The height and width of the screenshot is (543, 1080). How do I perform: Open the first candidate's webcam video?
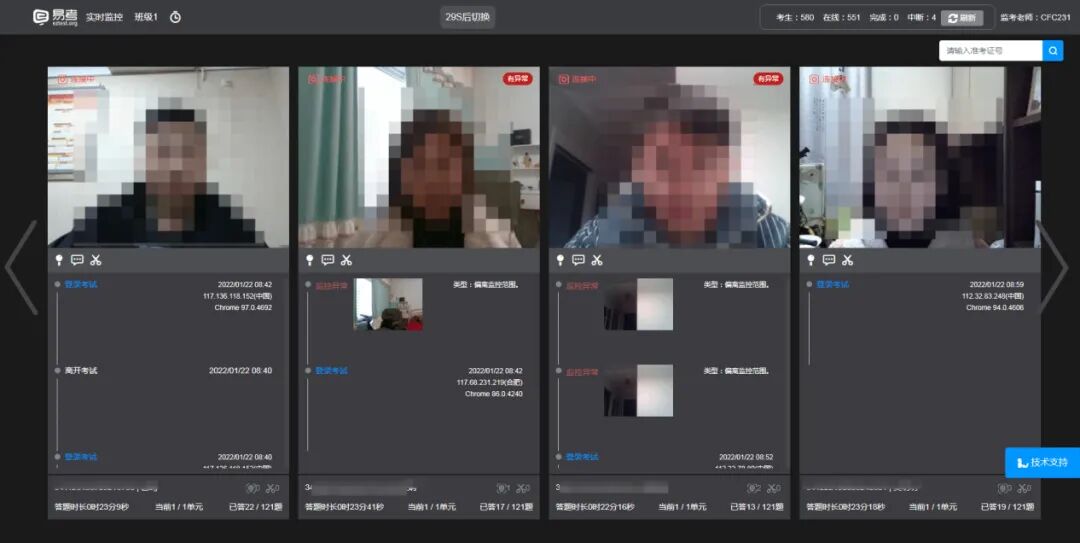point(168,157)
